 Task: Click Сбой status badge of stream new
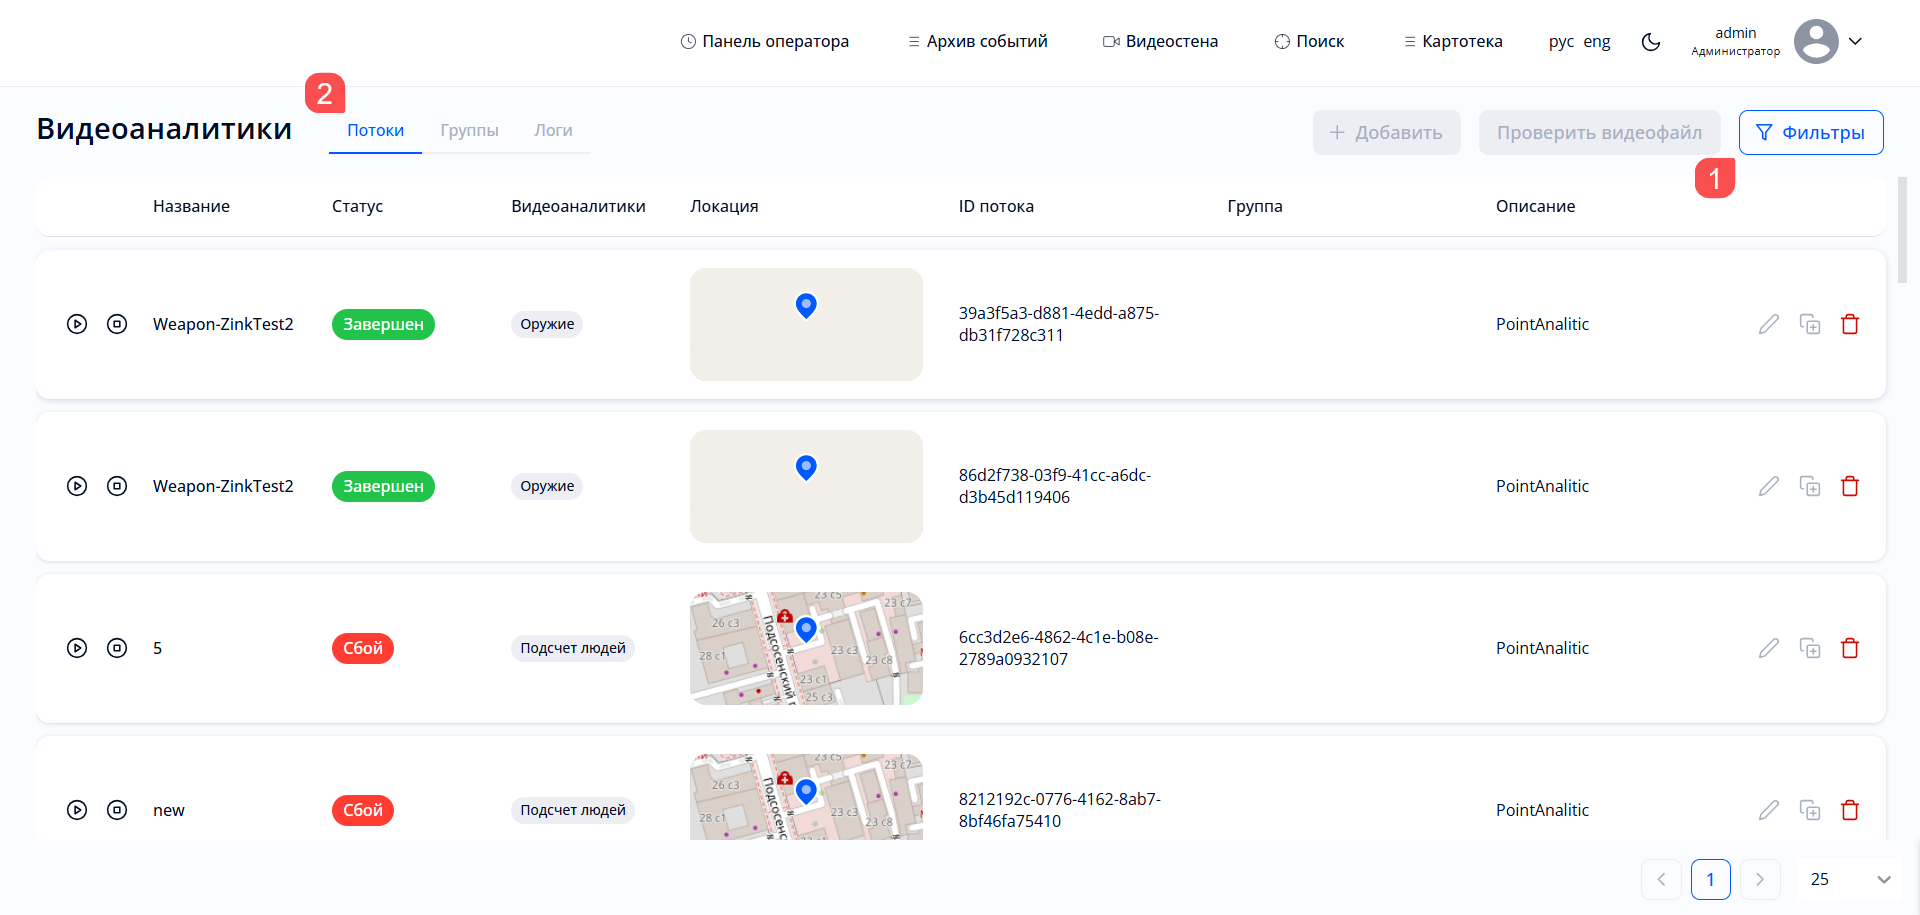[363, 810]
